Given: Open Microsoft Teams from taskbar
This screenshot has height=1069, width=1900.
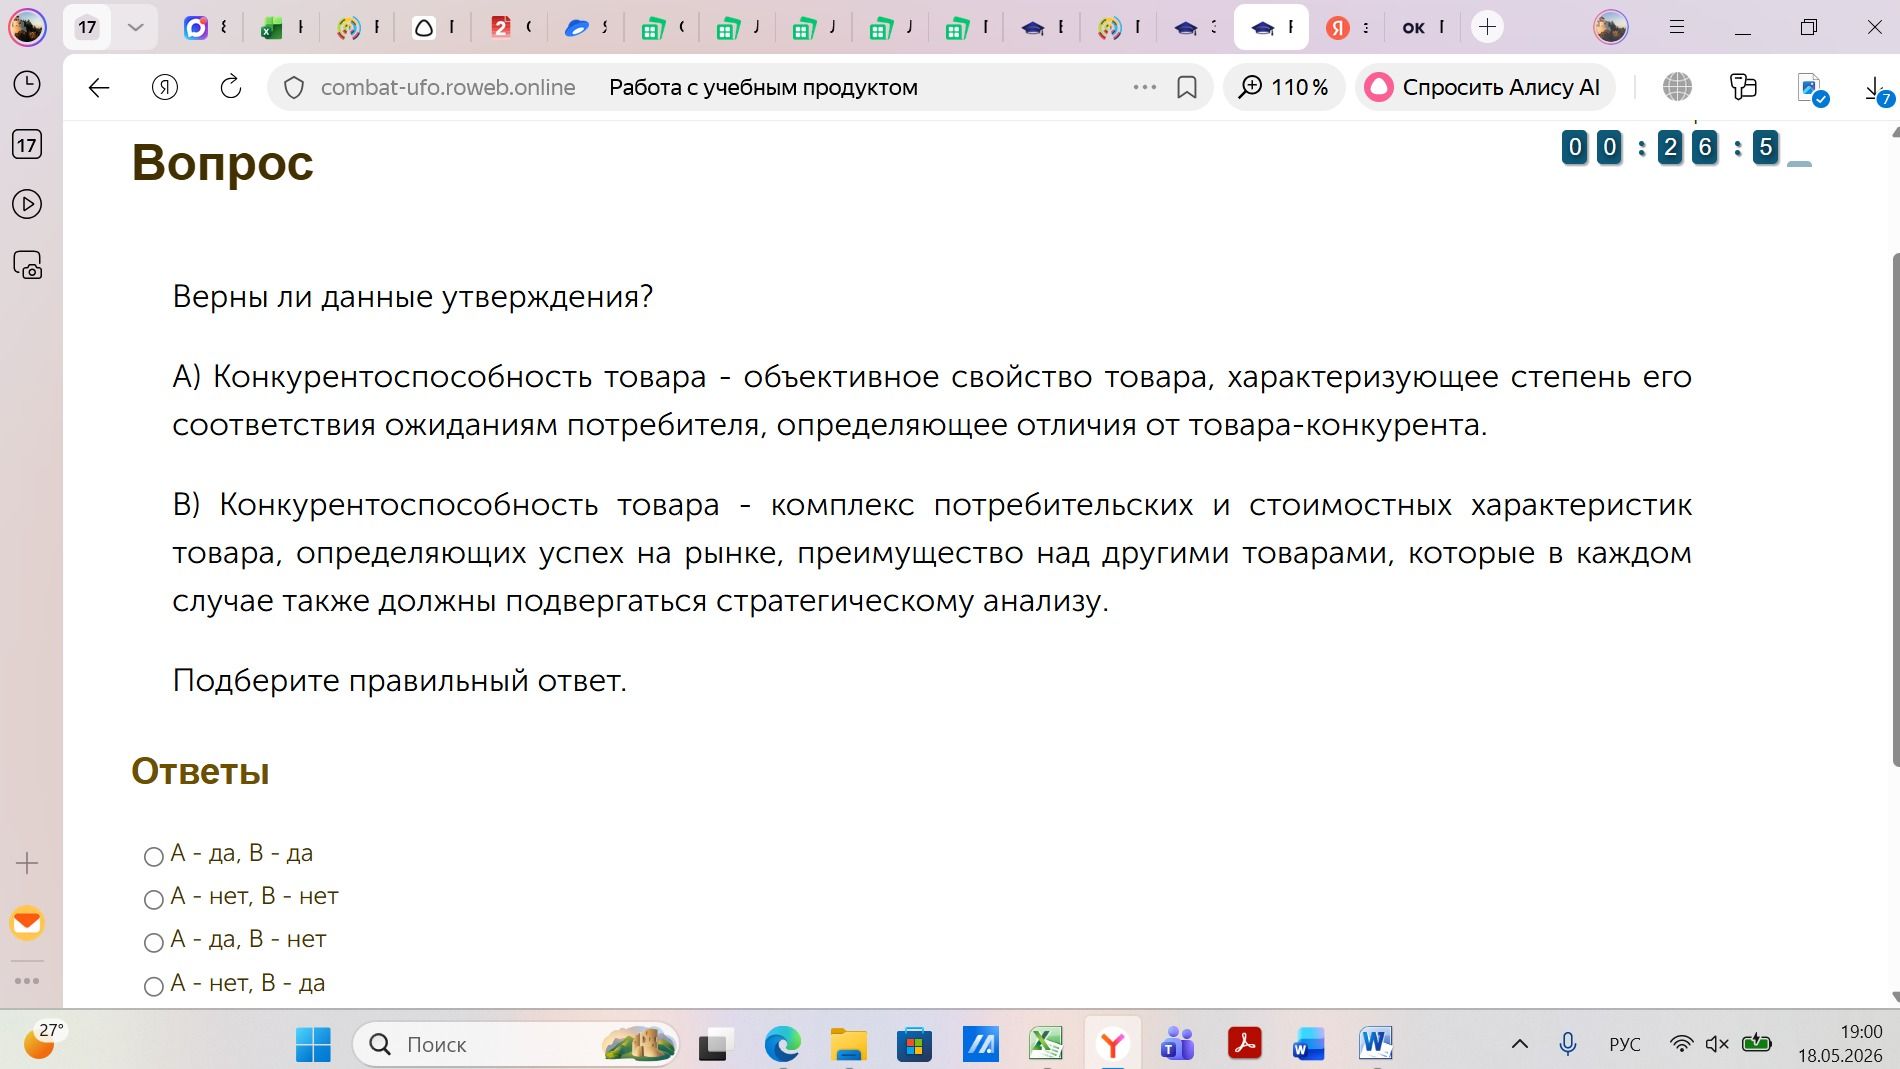Looking at the screenshot, I should point(1178,1045).
